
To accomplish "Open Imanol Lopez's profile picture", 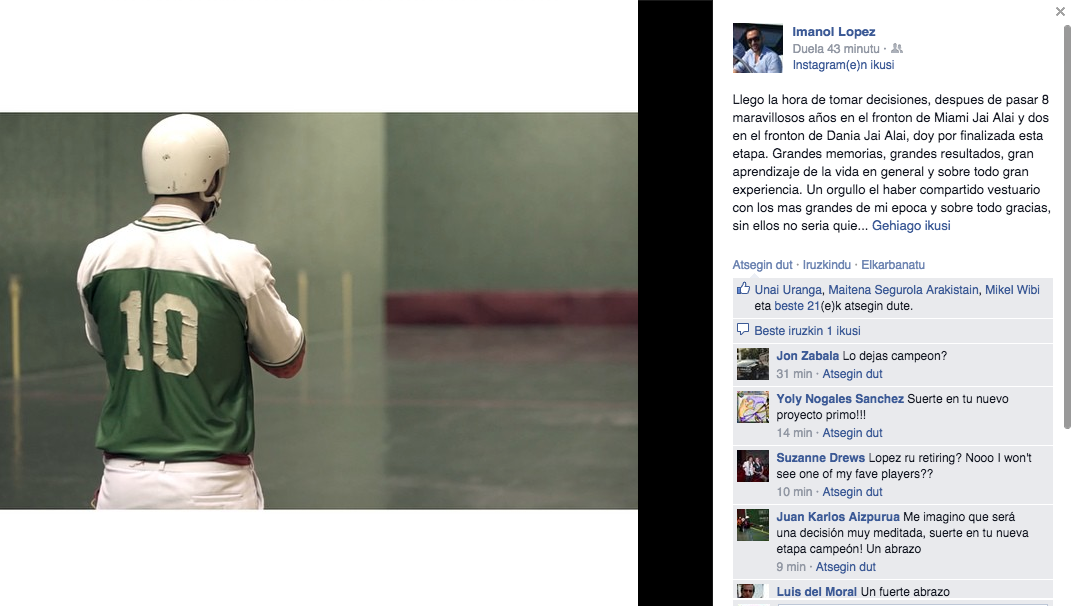I will tap(758, 48).
